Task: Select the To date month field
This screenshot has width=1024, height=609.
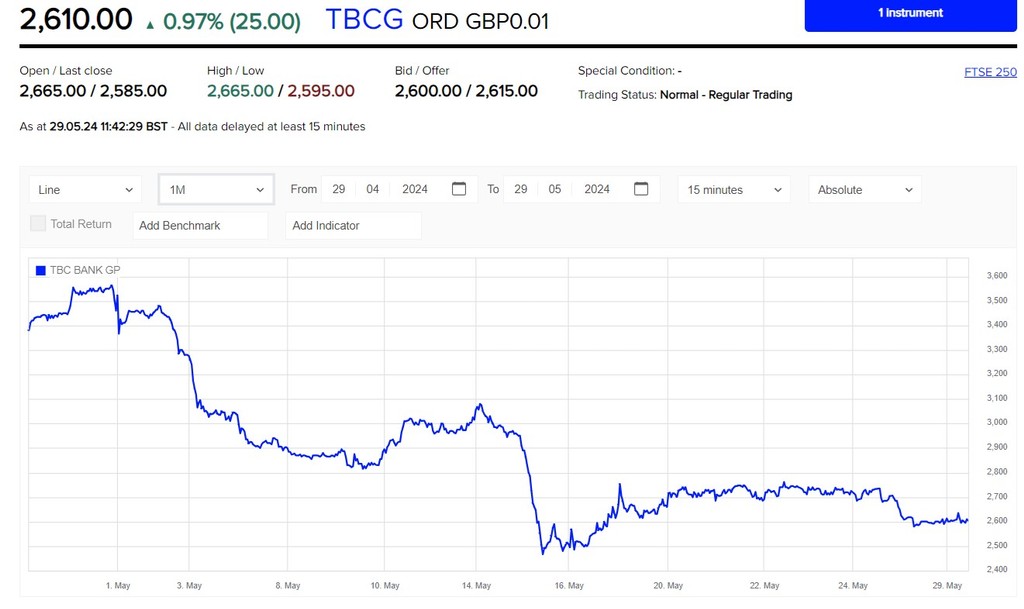Action: pyautogui.click(x=555, y=189)
